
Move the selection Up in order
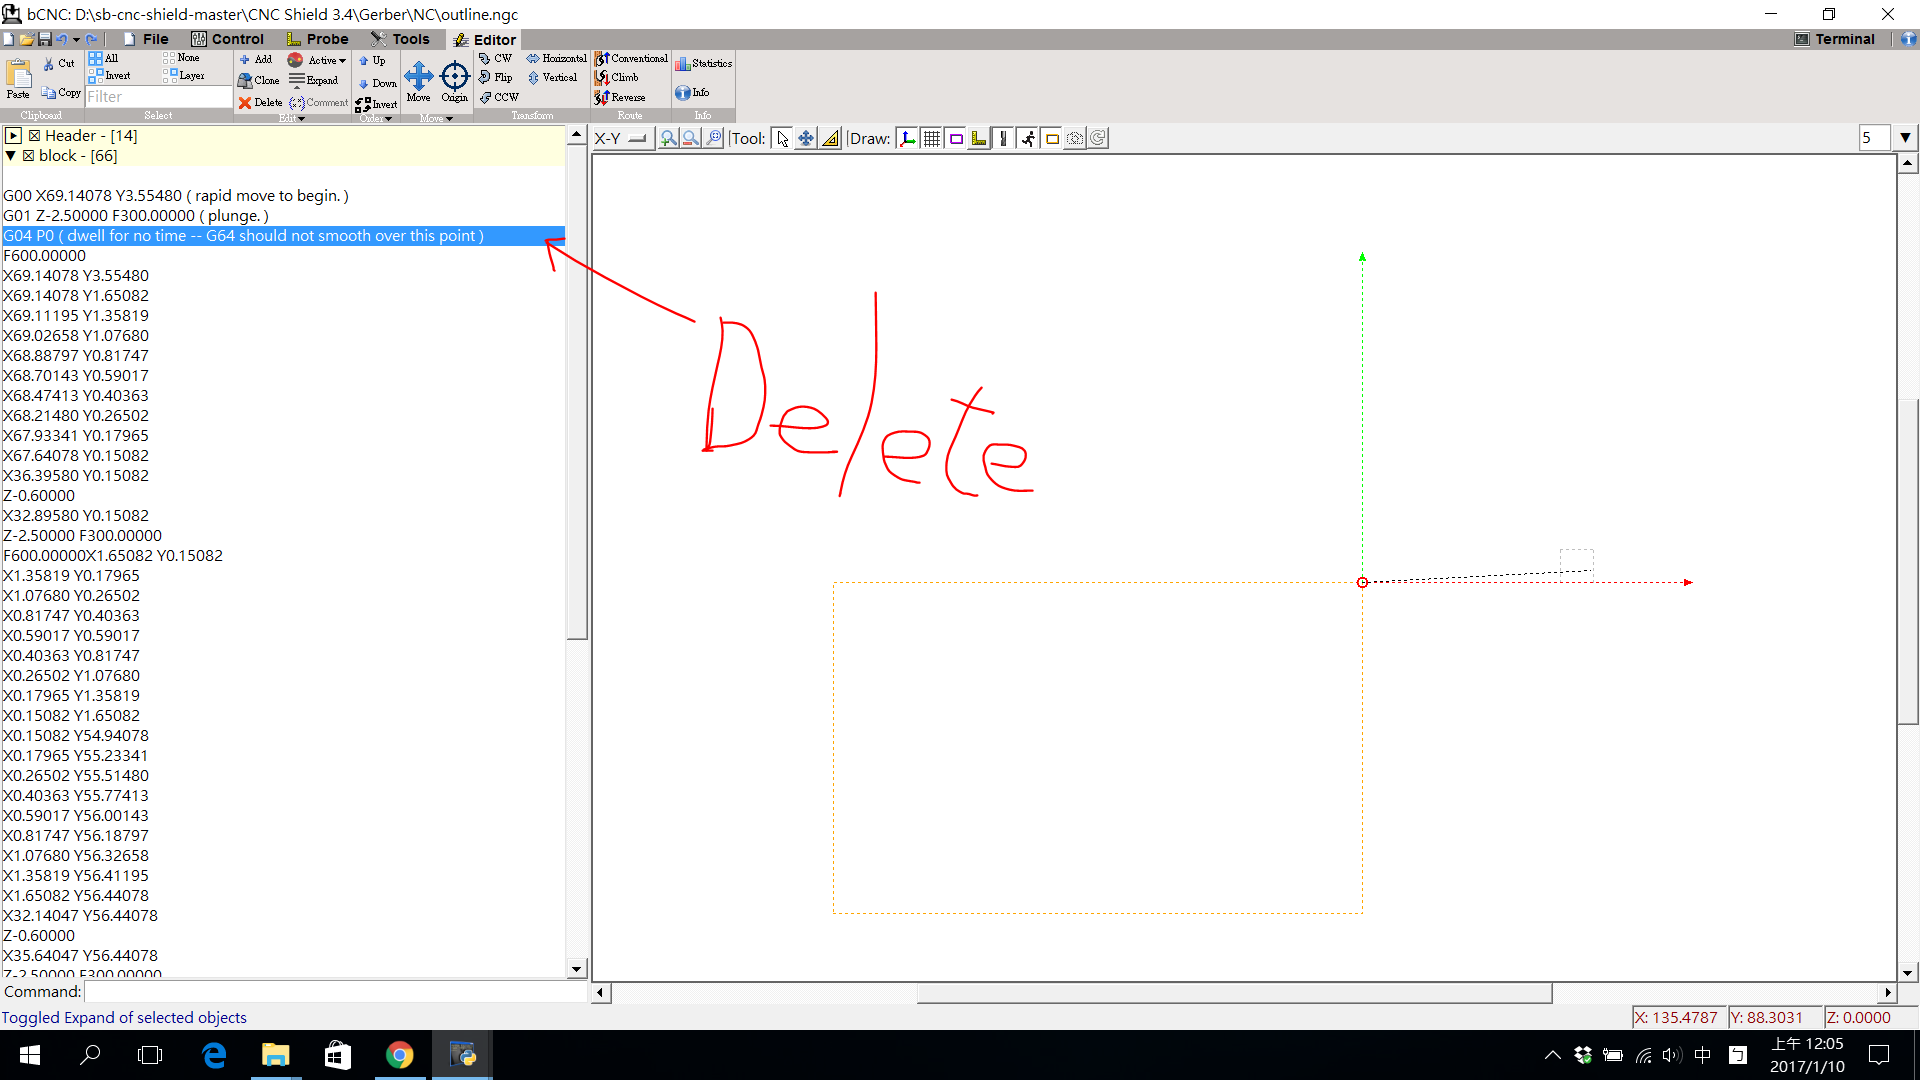(372, 60)
